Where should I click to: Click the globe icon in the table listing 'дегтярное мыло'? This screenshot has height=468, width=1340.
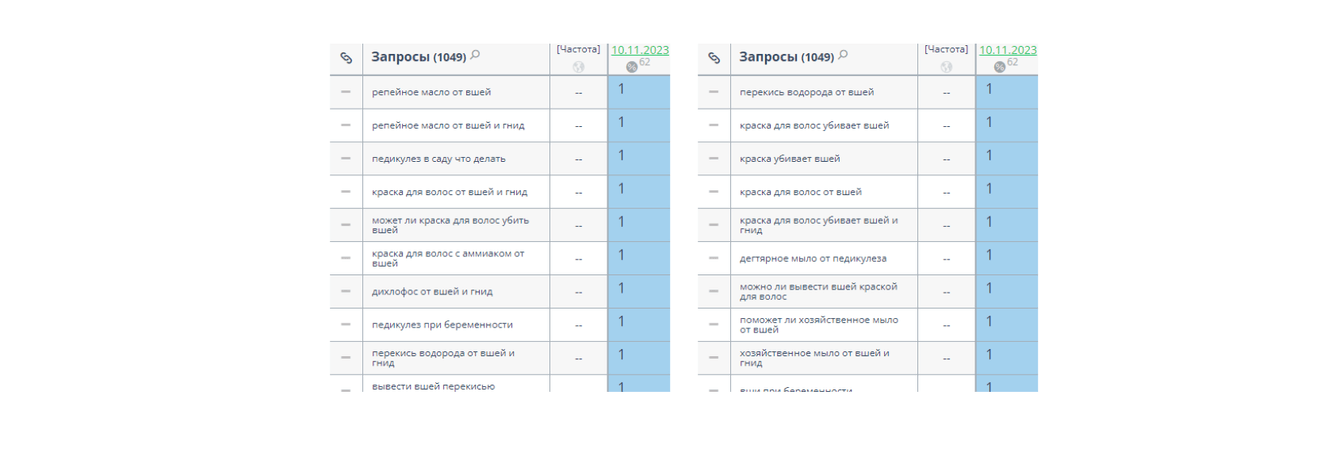click(x=946, y=67)
